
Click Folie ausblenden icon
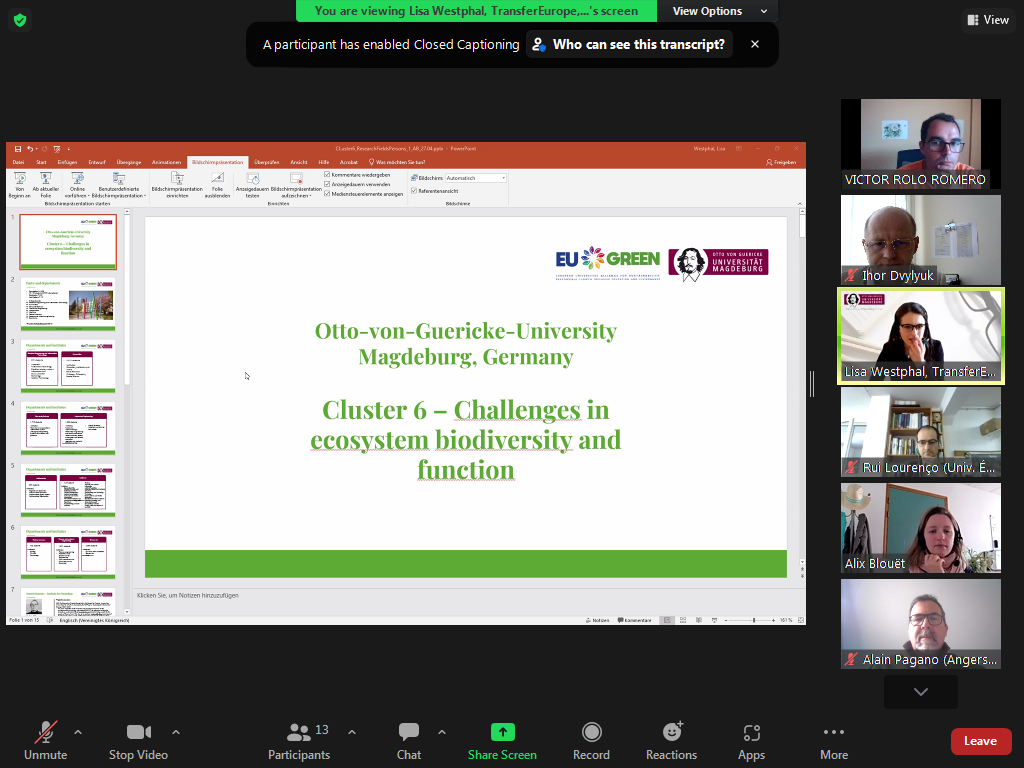pyautogui.click(x=217, y=179)
